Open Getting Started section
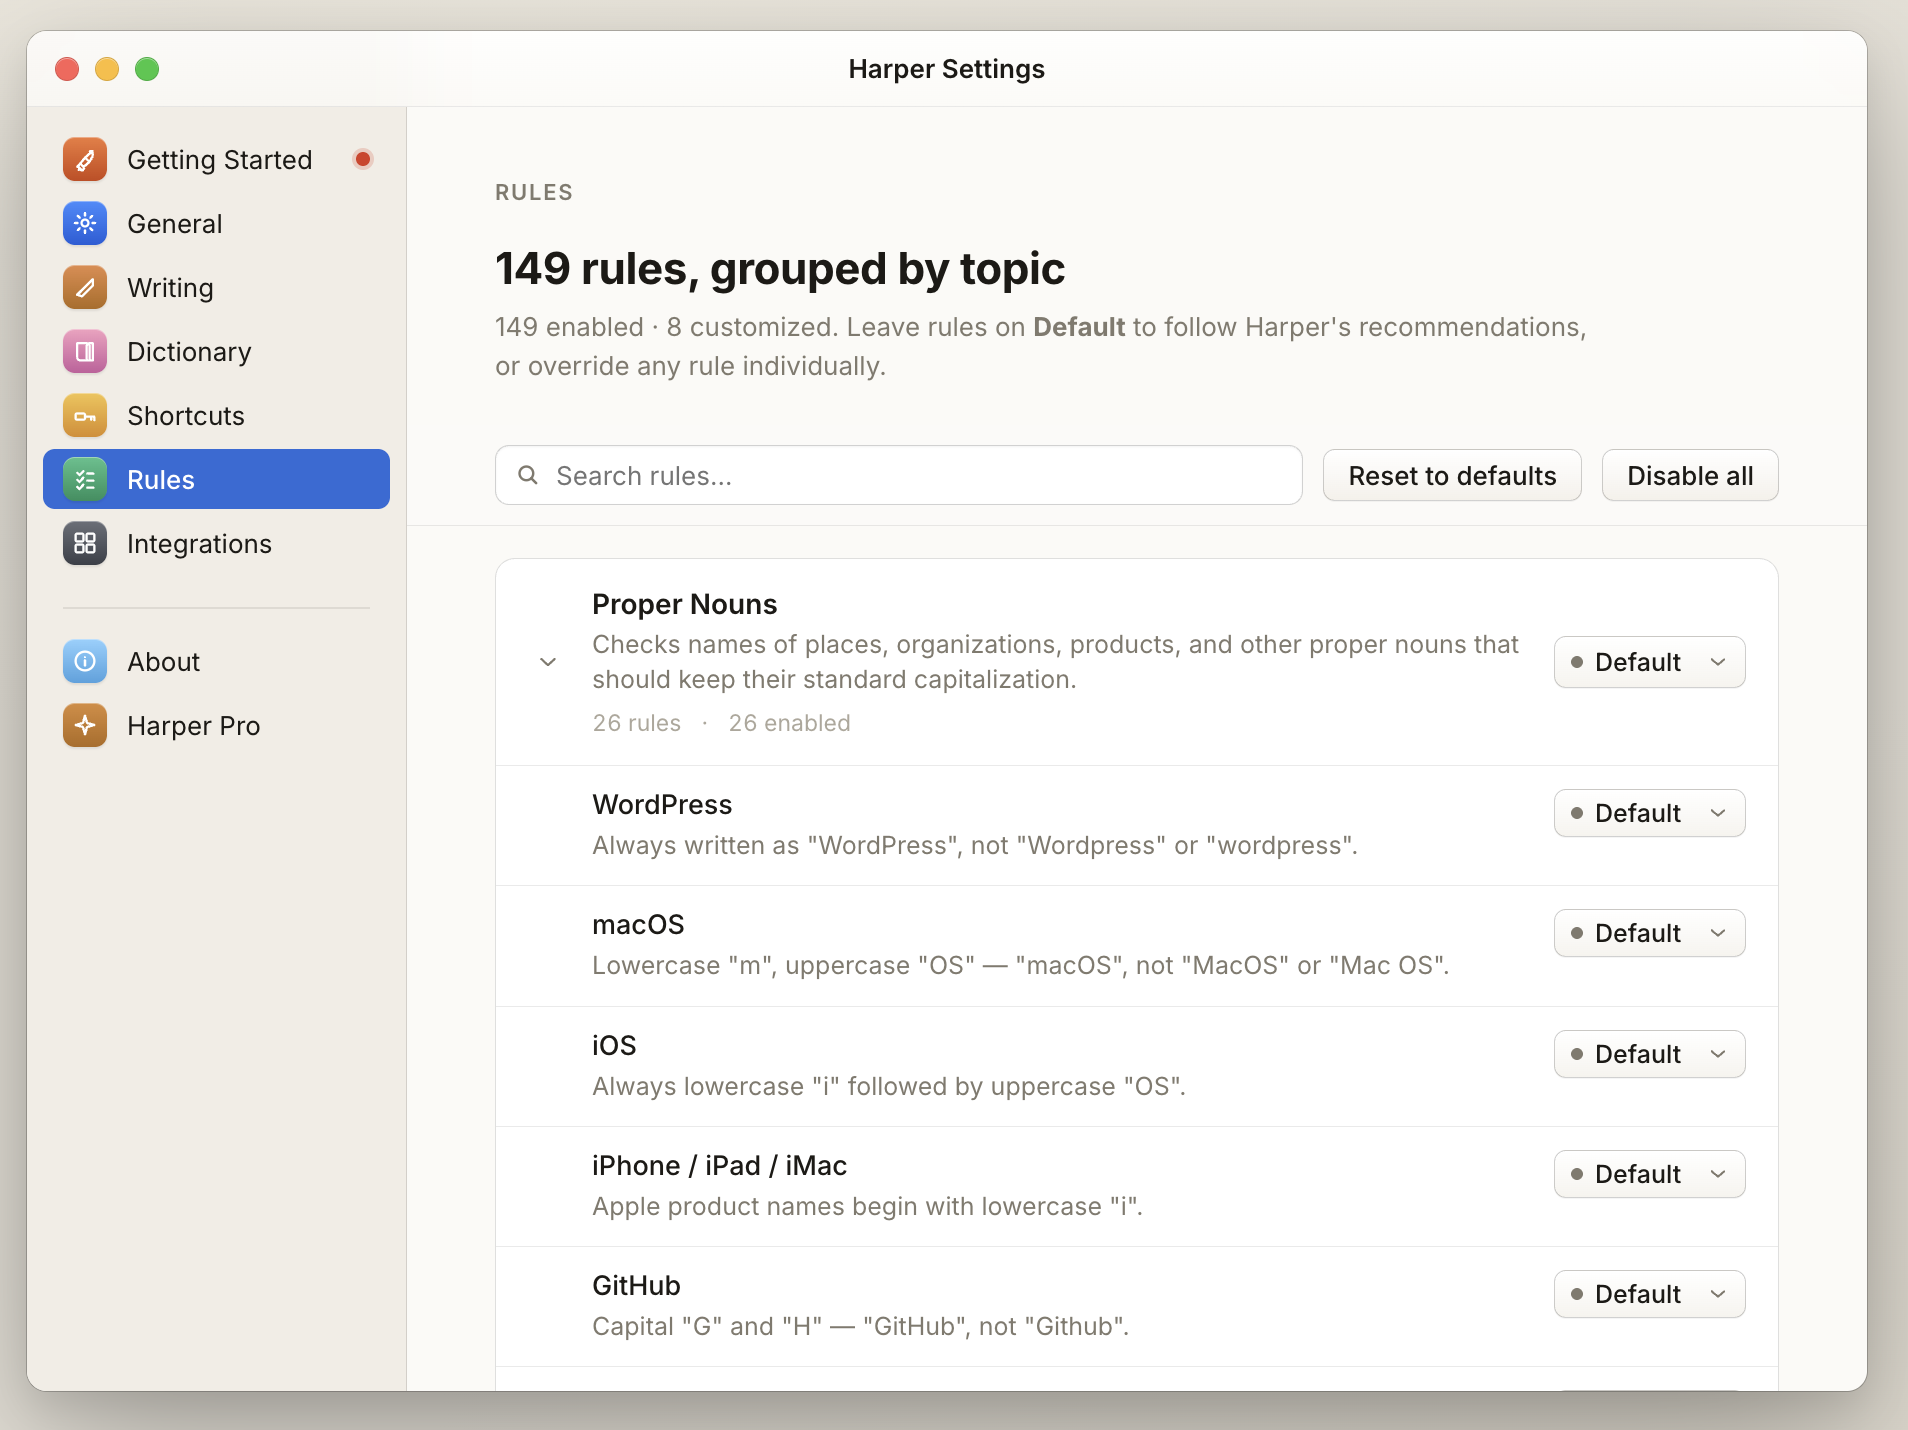Viewport: 1908px width, 1430px height. coord(216,160)
